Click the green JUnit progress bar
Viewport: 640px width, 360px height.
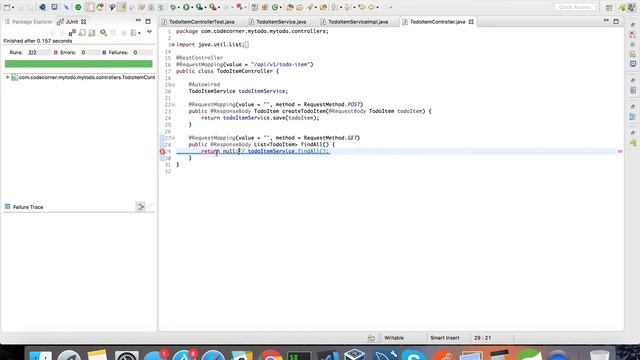coord(78,64)
